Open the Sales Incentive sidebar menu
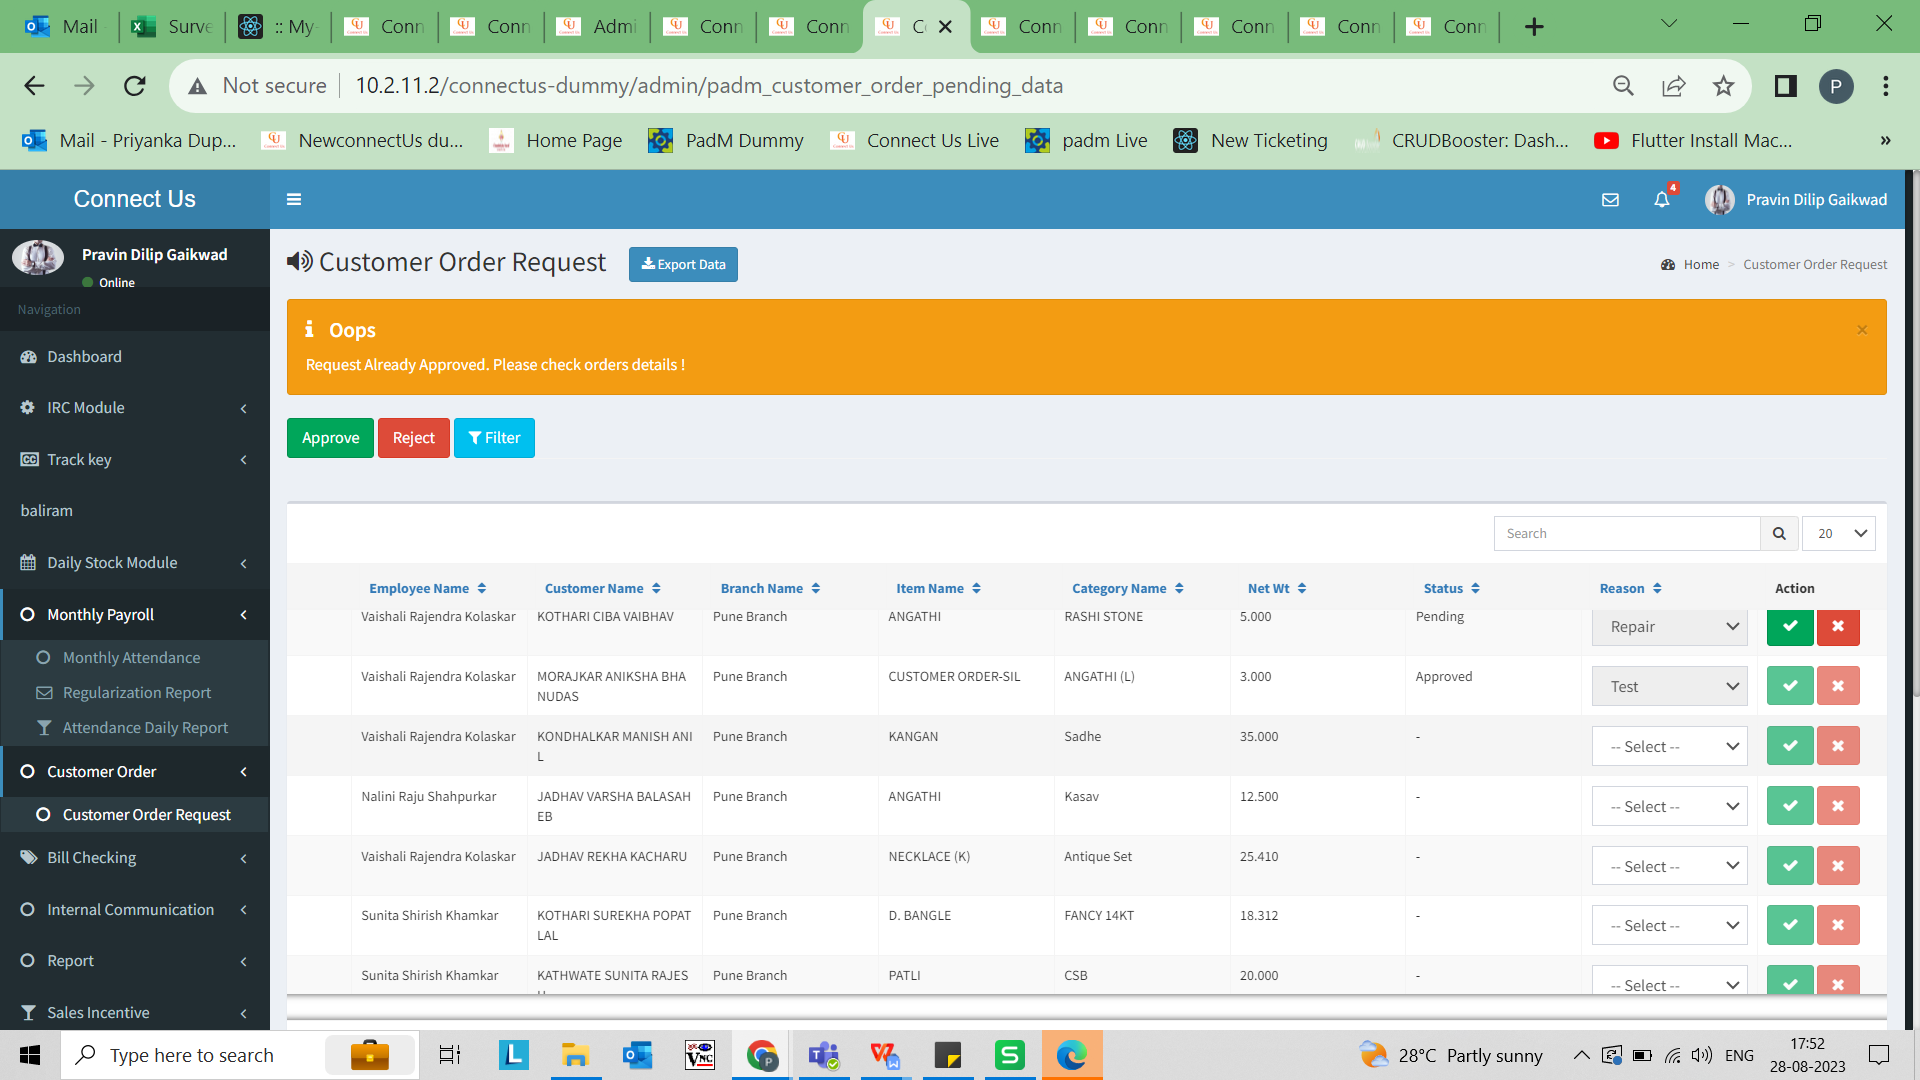This screenshot has height=1080, width=1920. 135,1013
